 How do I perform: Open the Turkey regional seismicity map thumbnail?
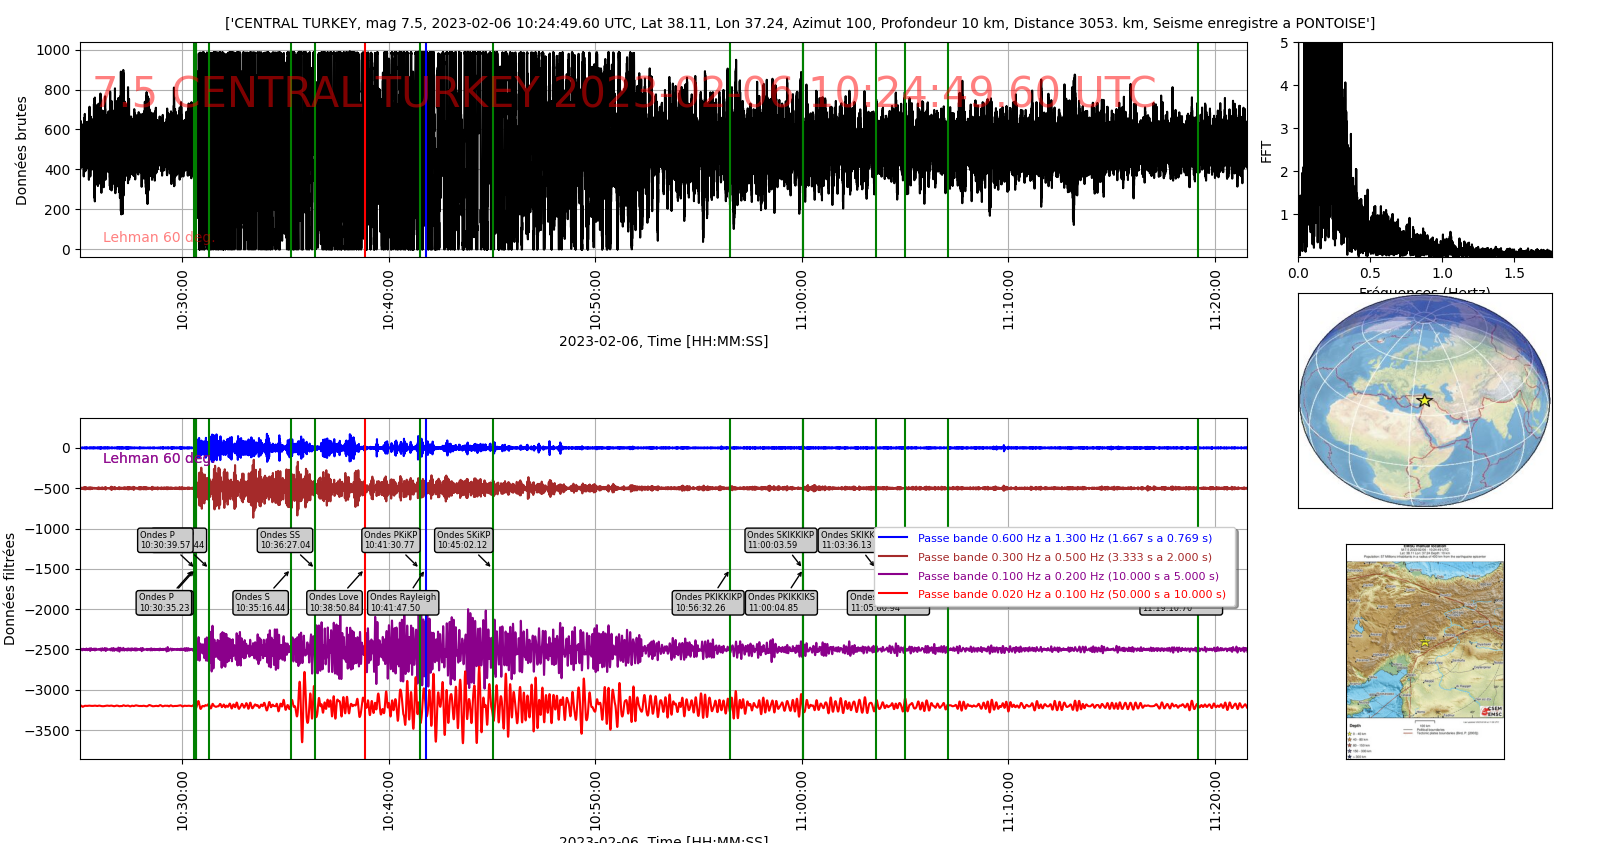pyautogui.click(x=1424, y=651)
